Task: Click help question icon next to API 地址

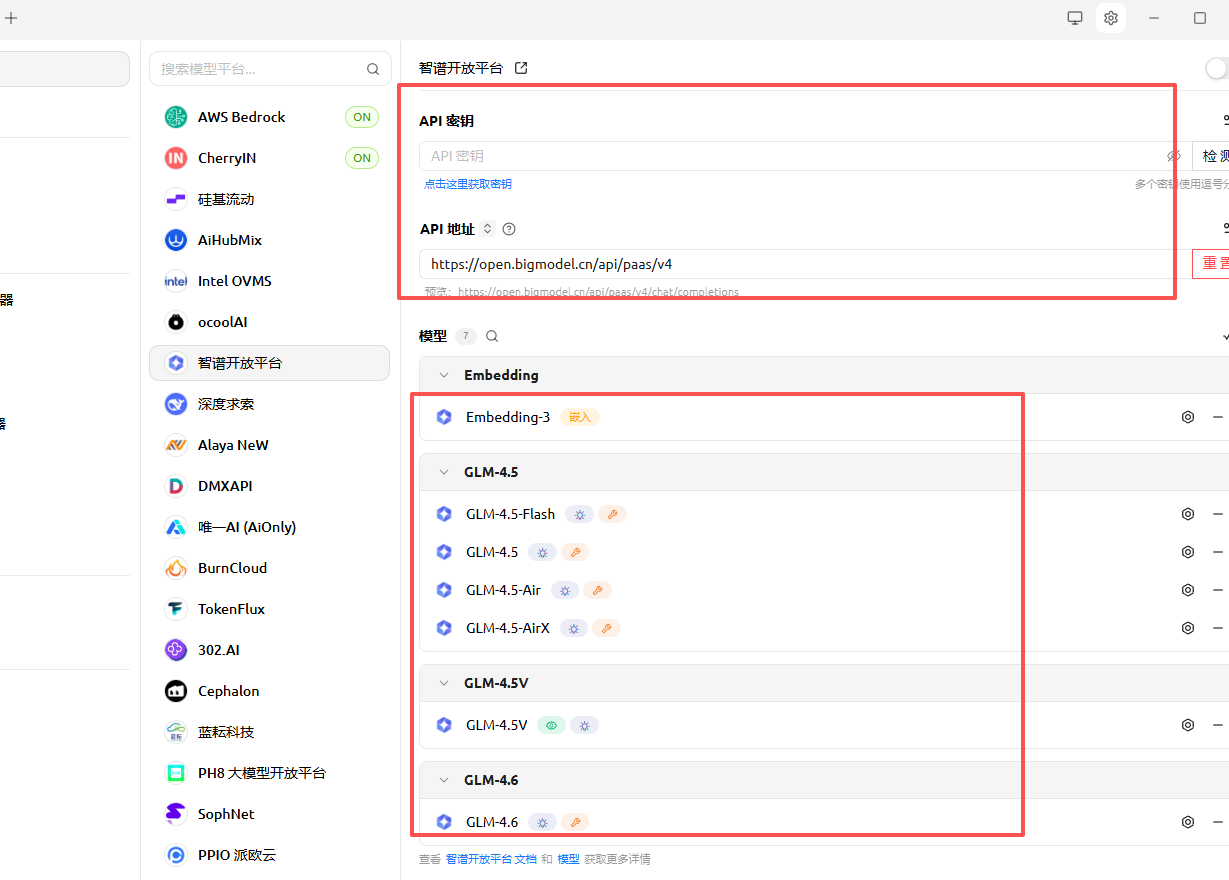Action: 509,229
